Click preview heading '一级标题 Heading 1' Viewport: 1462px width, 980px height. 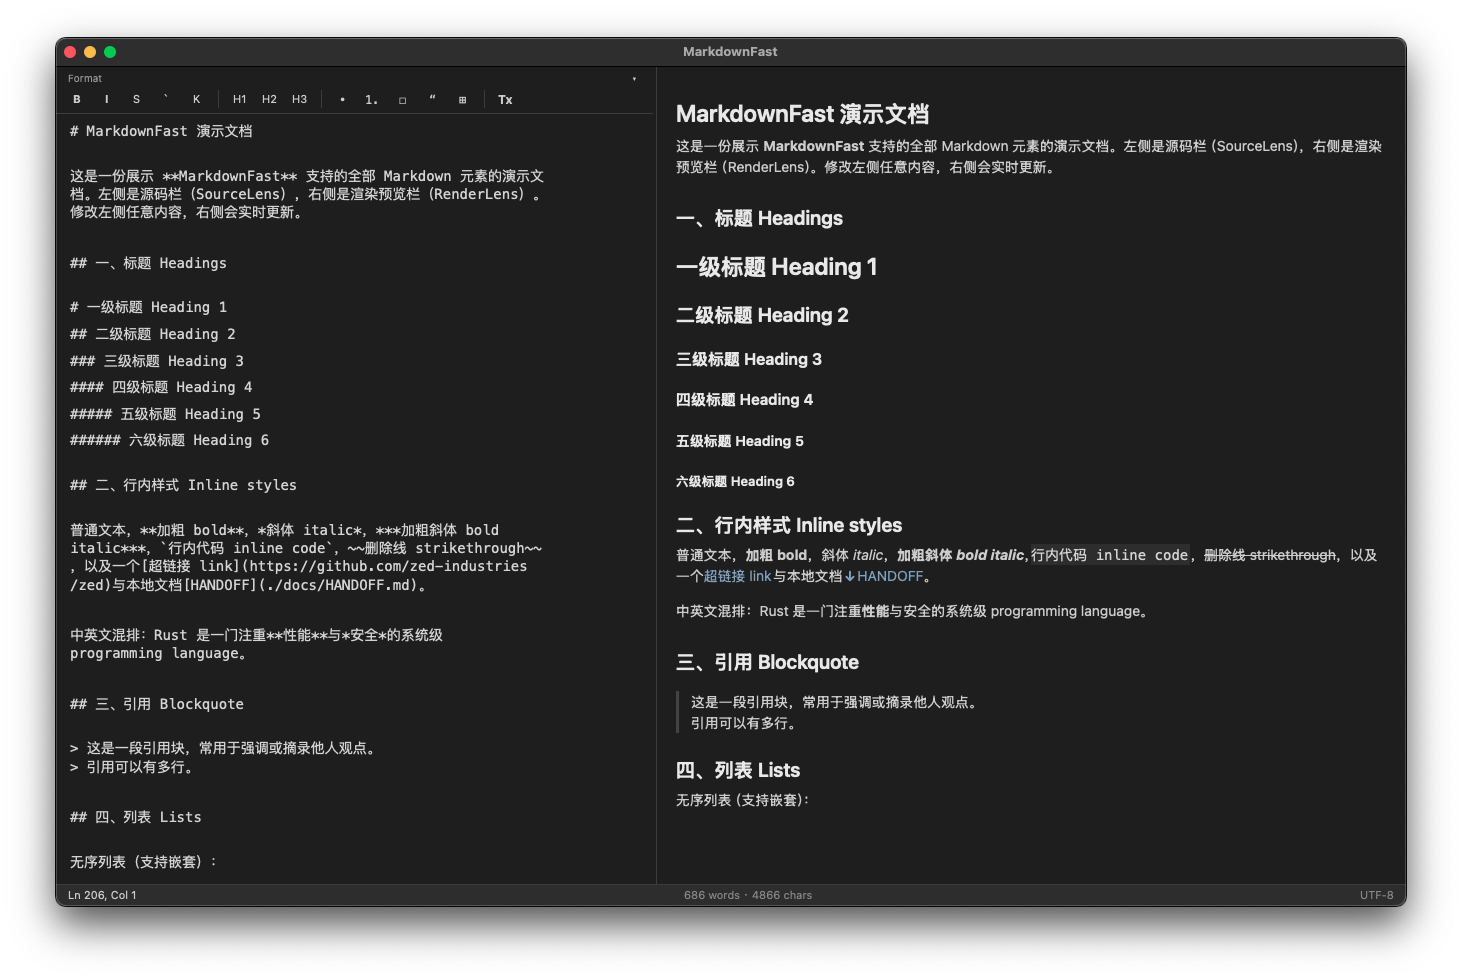tap(777, 267)
